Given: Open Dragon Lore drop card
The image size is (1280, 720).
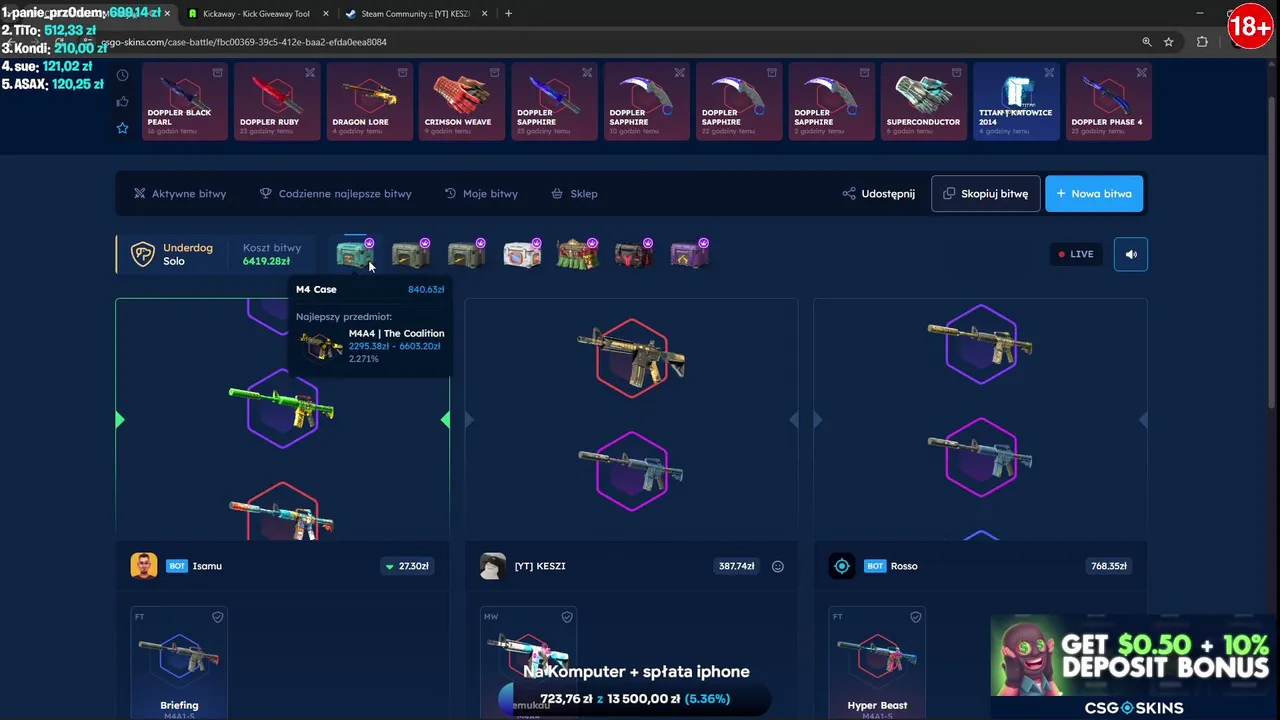Looking at the screenshot, I should coord(369,101).
